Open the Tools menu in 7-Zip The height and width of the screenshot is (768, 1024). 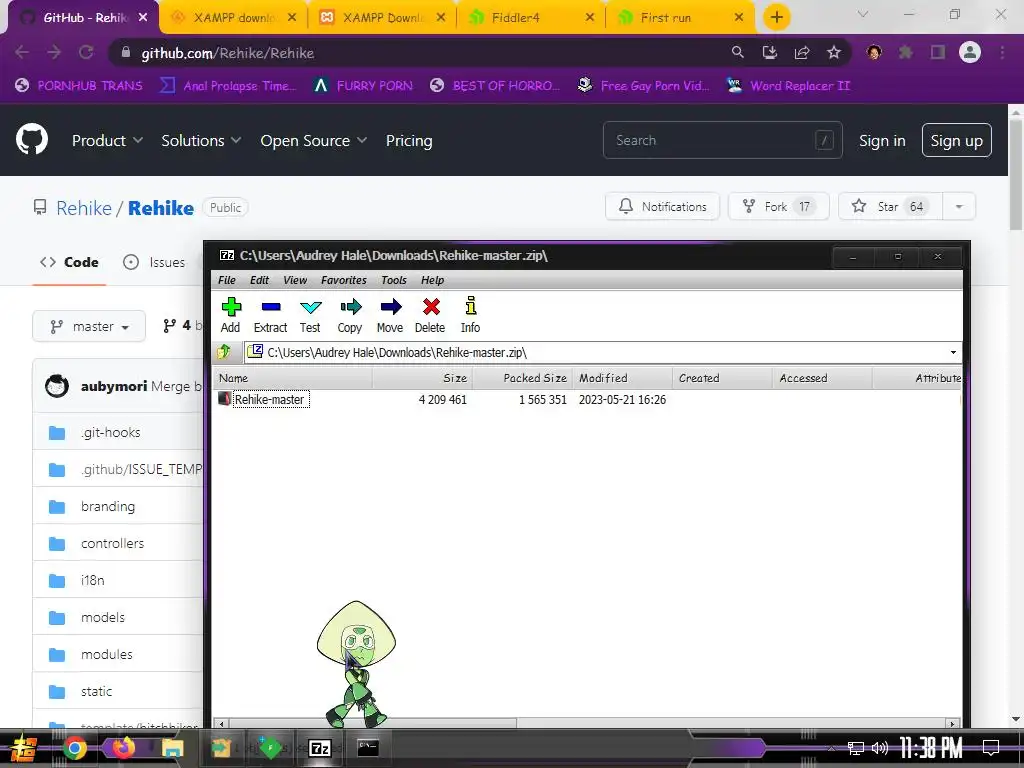pos(394,280)
